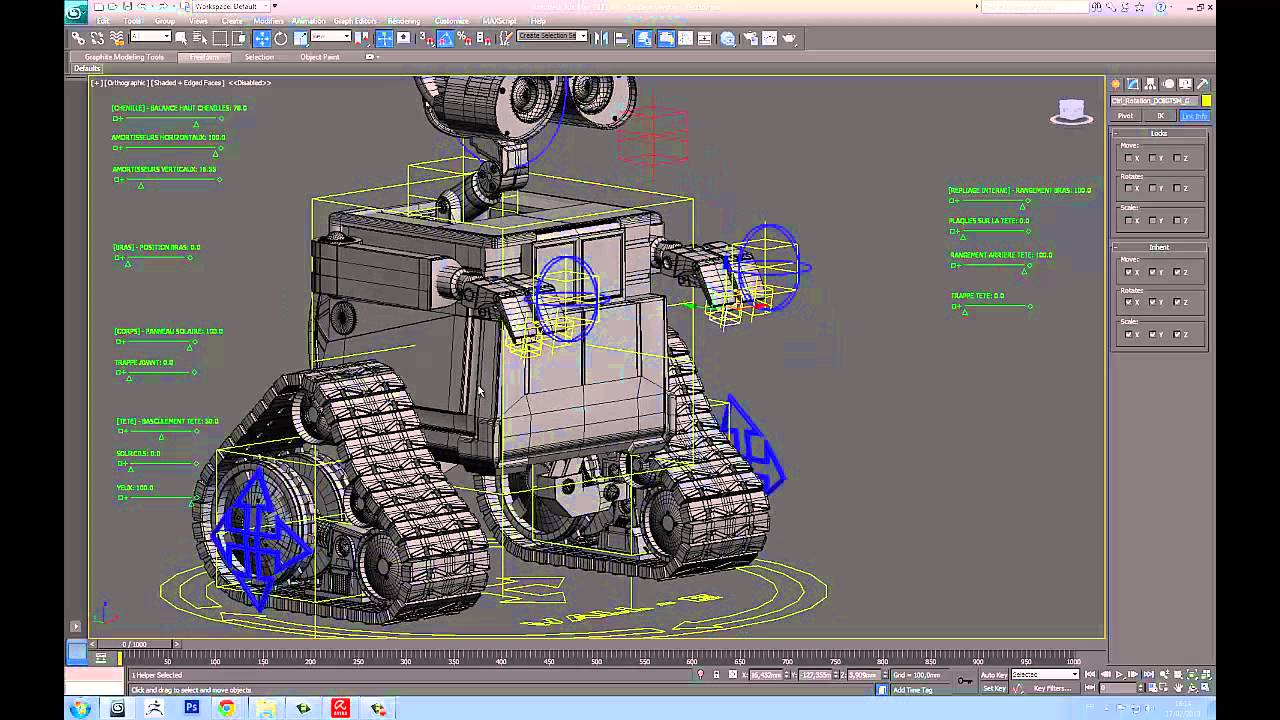Click the Align tool icon
Screen dimensions: 1280x720
[x=621, y=38]
